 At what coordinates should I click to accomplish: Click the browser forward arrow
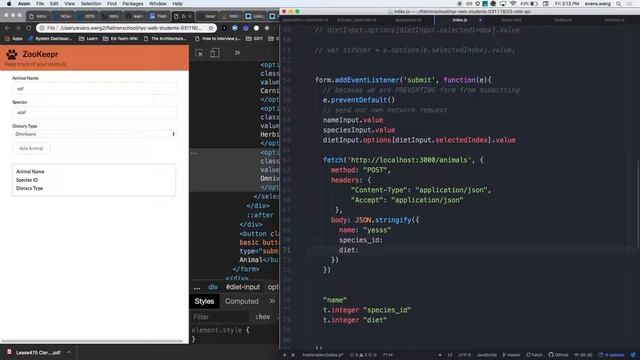(18, 28)
